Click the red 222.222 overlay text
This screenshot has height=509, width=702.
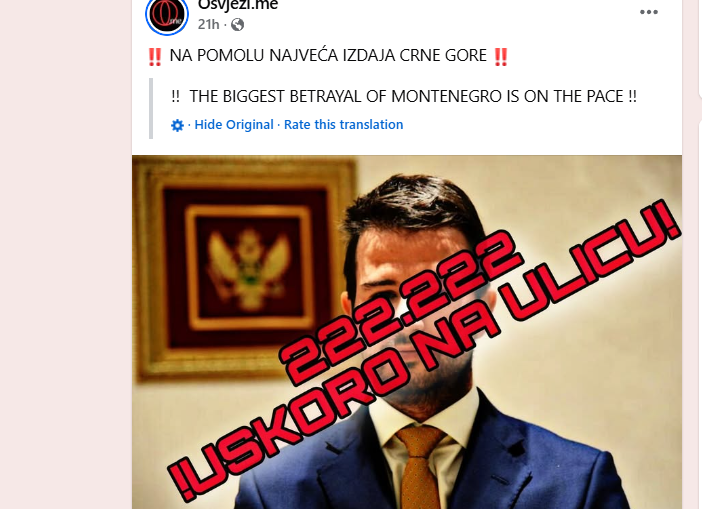click(401, 309)
